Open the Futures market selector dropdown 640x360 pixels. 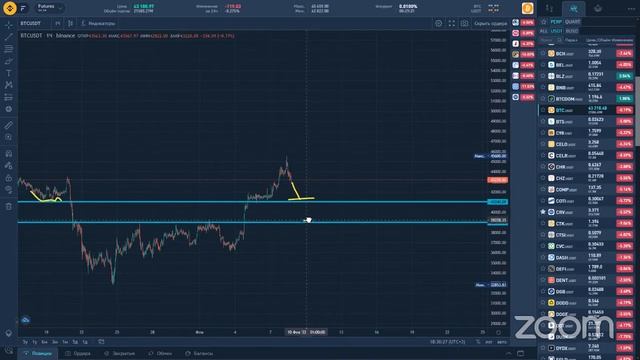pyautogui.click(x=50, y=8)
